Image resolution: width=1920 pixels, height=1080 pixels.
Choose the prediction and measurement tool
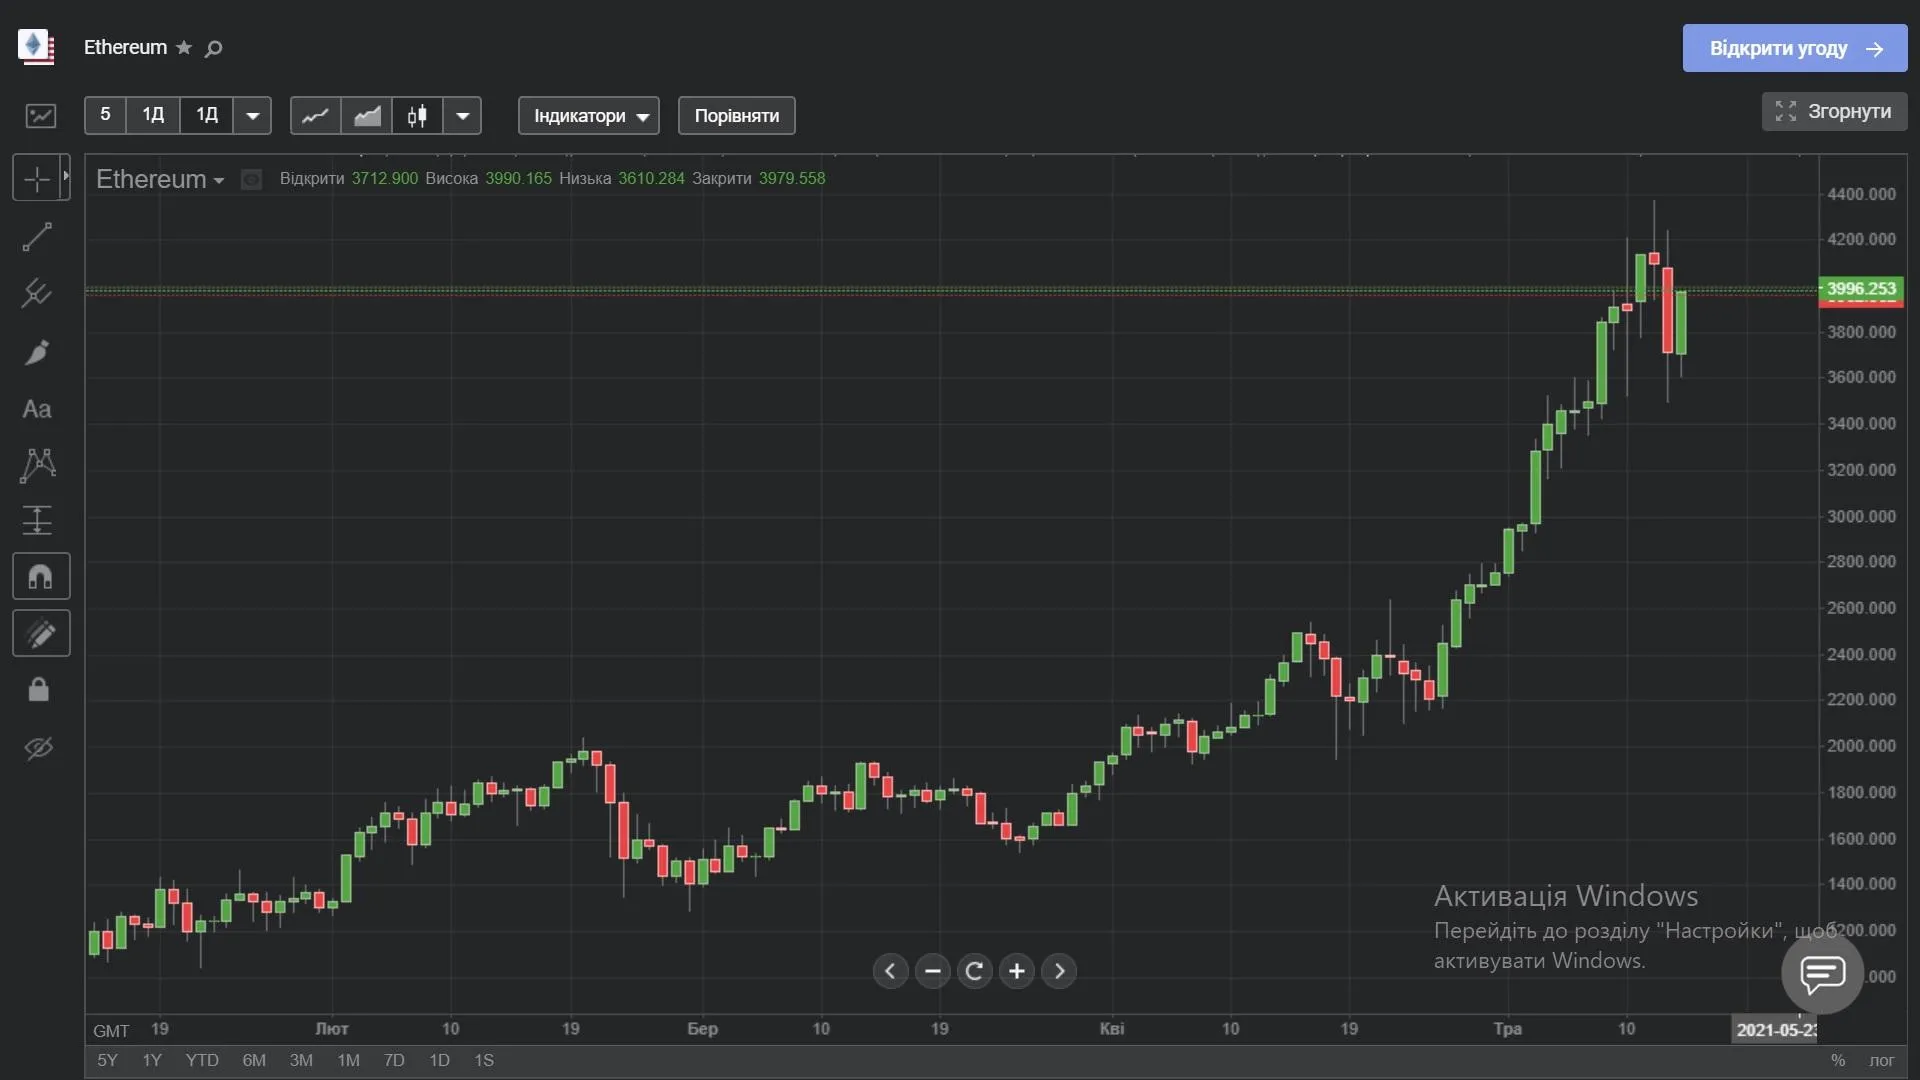pos(37,520)
